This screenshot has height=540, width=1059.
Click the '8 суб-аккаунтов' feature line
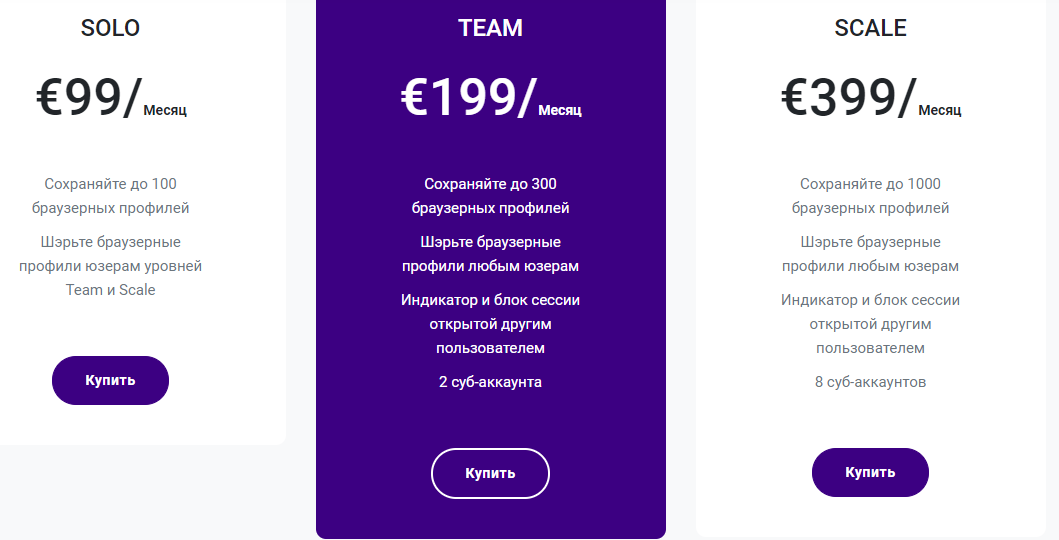click(x=870, y=382)
